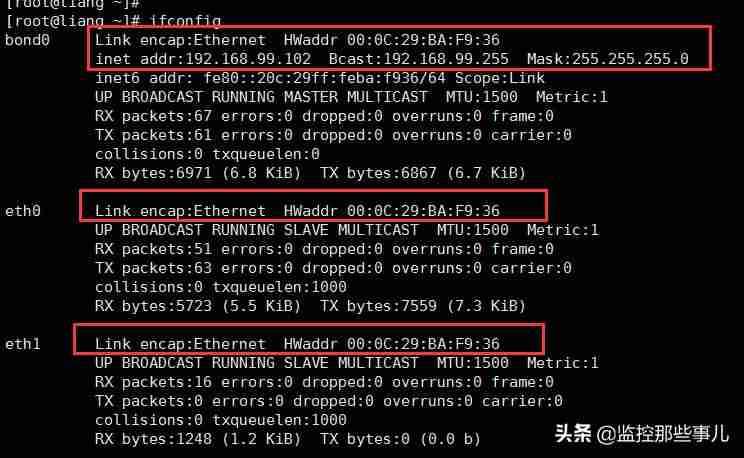Click the eth0 interface label

coord(23,211)
